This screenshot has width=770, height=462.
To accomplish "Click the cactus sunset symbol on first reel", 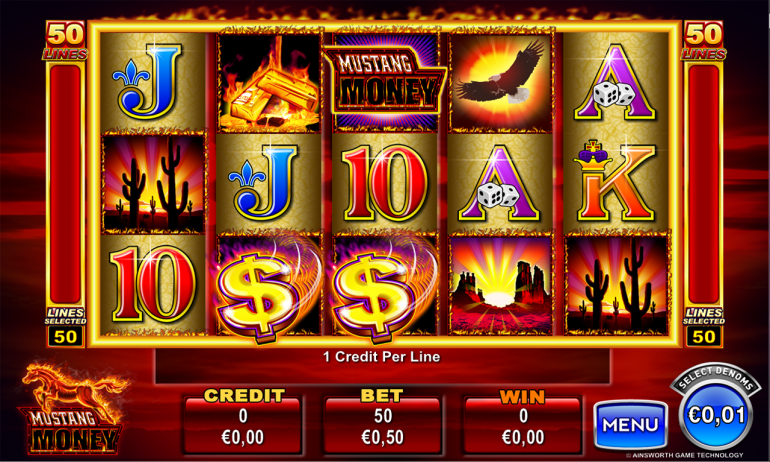I will pos(153,183).
